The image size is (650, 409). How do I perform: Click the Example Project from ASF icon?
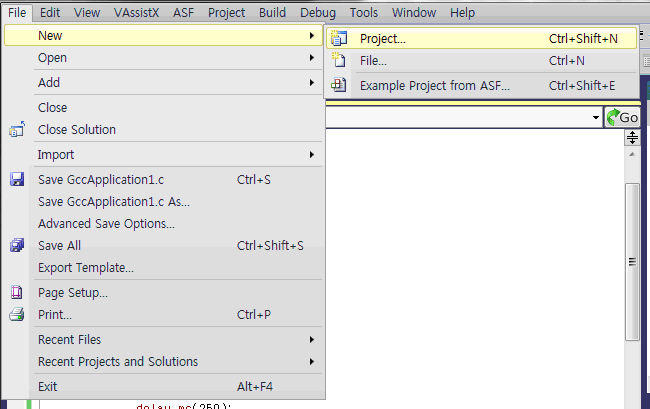pyautogui.click(x=338, y=85)
